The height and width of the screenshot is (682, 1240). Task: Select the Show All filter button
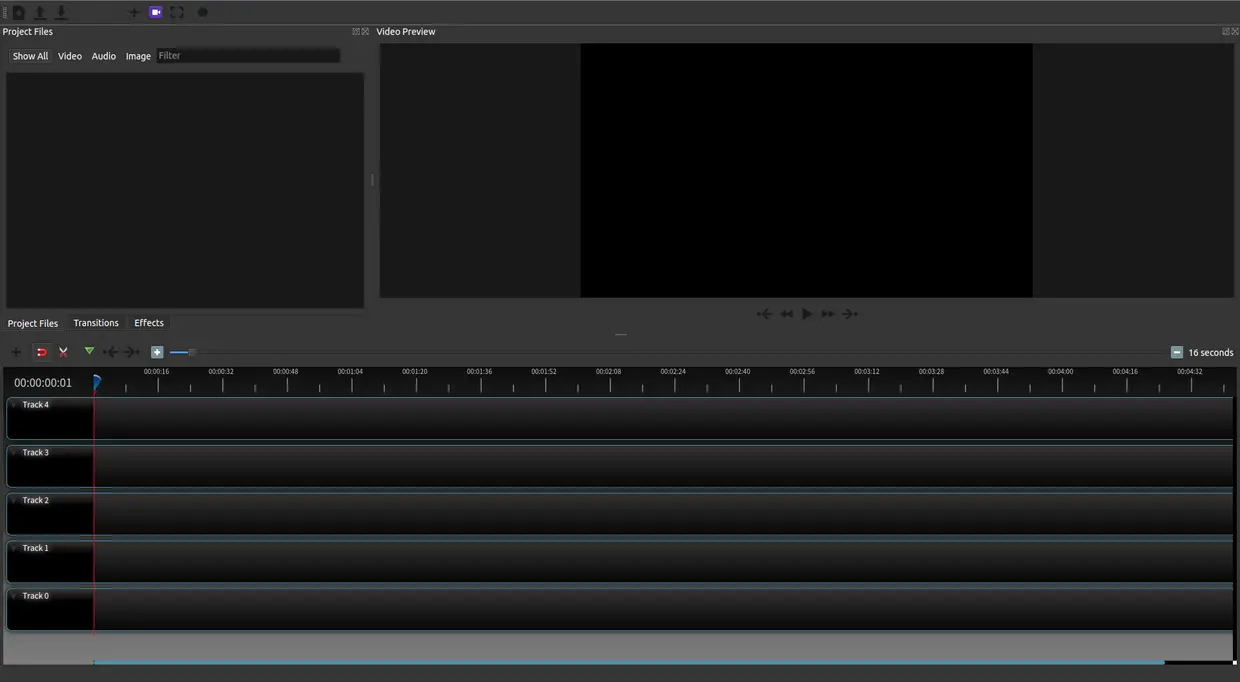click(x=30, y=56)
